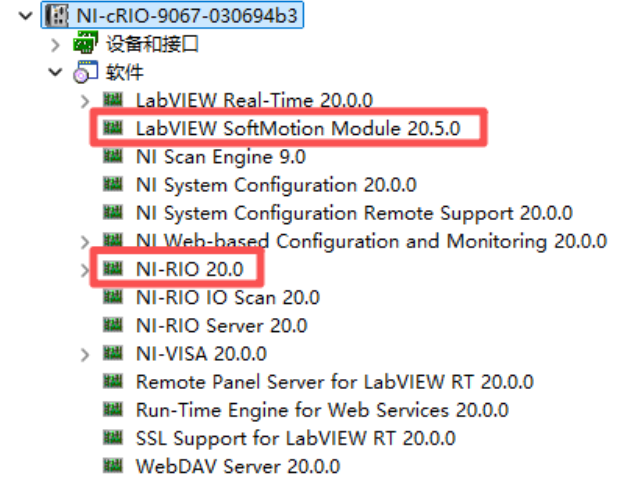Click icon beside WebDAV Server 20.0.0
This screenshot has height=479, width=630.
(113, 465)
